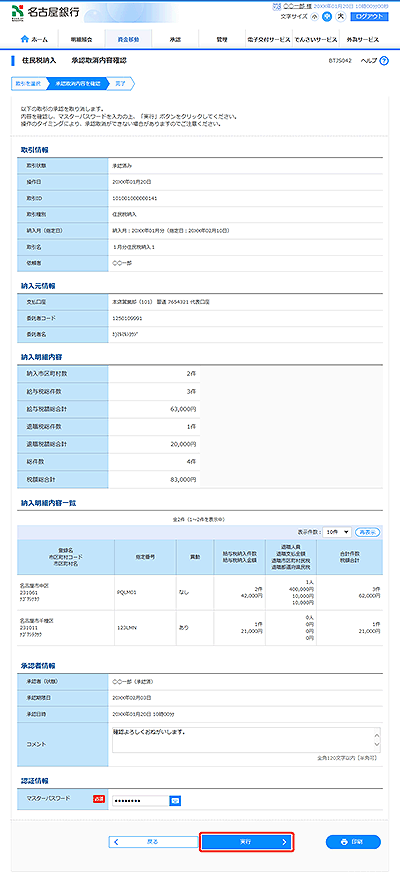Viewport: 400px width, 887px height.
Task: Click the 給与税額総合計 value 63,000円
Action: tap(182, 408)
